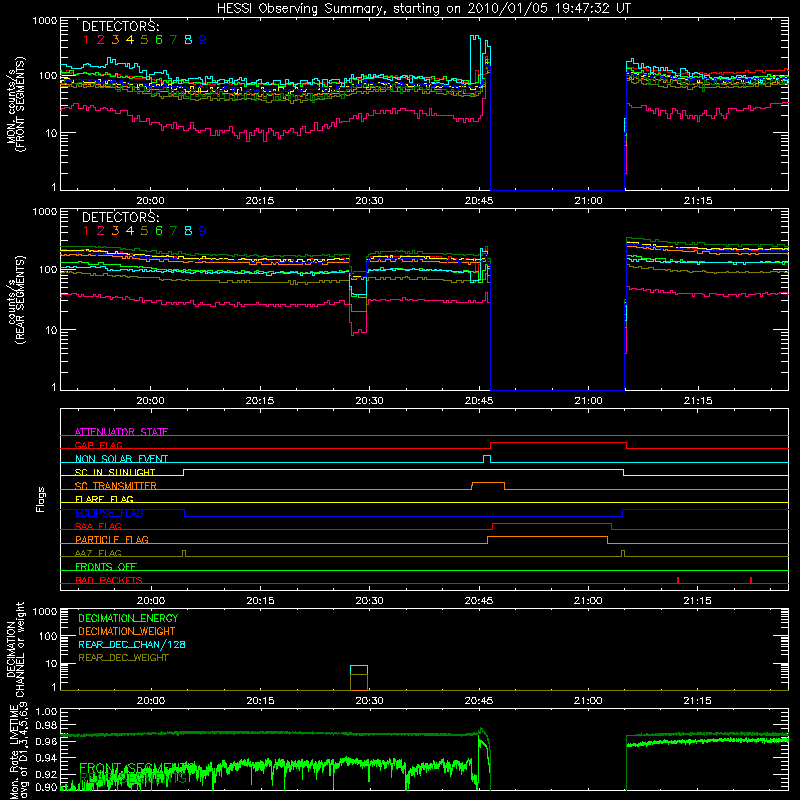
Task: Click the front segments MON. counts/s axis title
Action: tap(15, 104)
